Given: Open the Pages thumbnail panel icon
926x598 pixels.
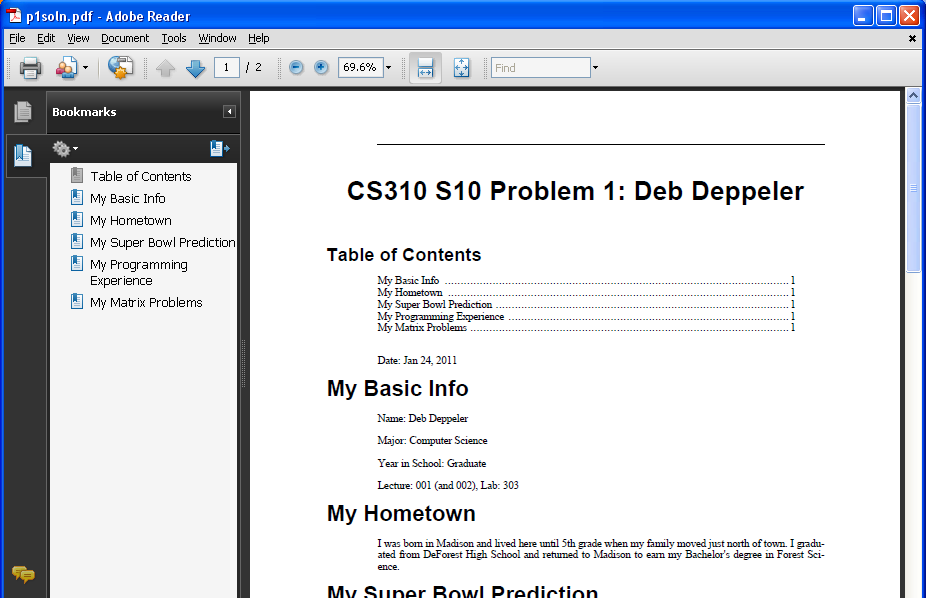Looking at the screenshot, I should pos(22,112).
